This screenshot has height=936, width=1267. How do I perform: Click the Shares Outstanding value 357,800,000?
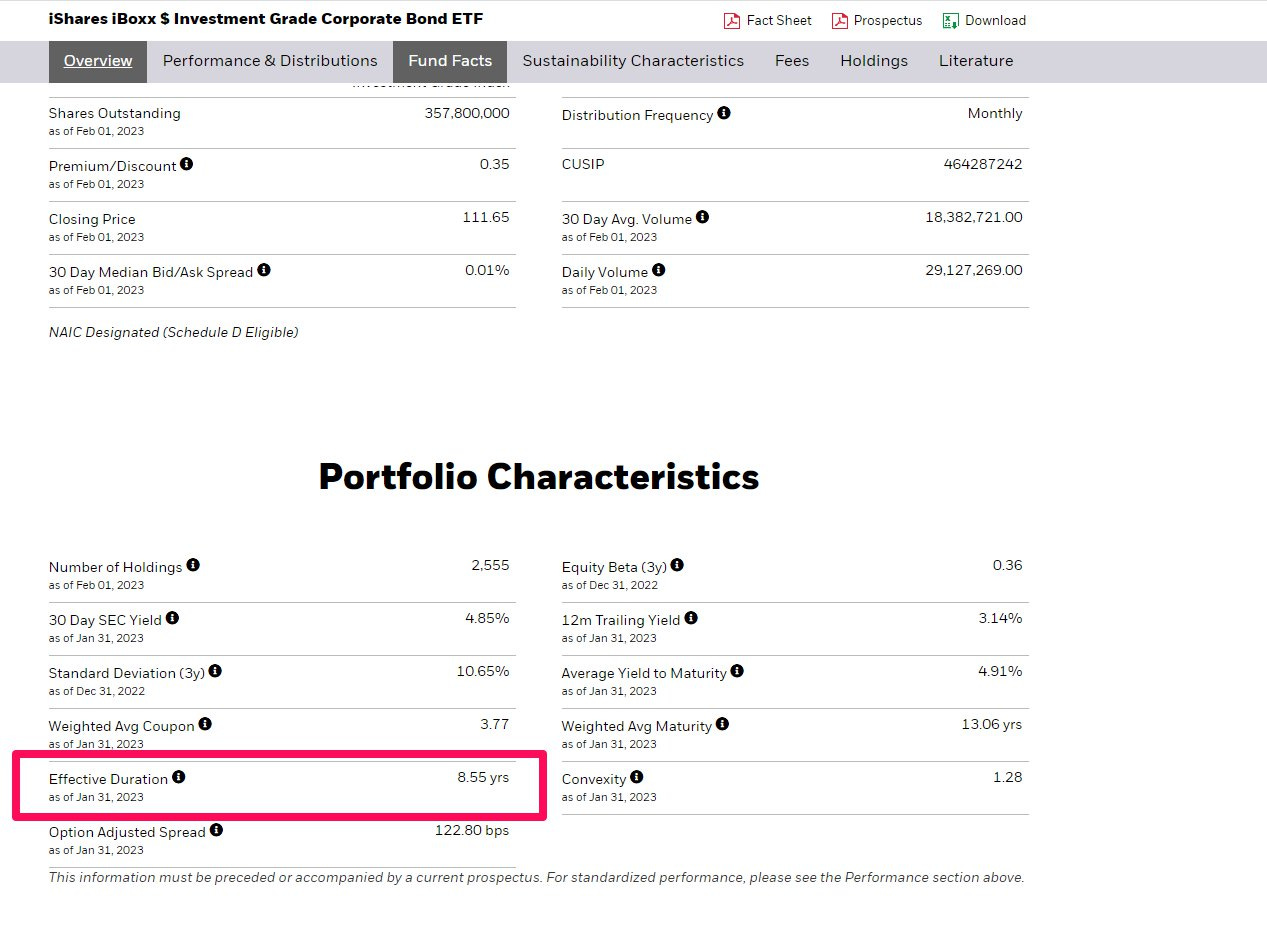[x=467, y=113]
